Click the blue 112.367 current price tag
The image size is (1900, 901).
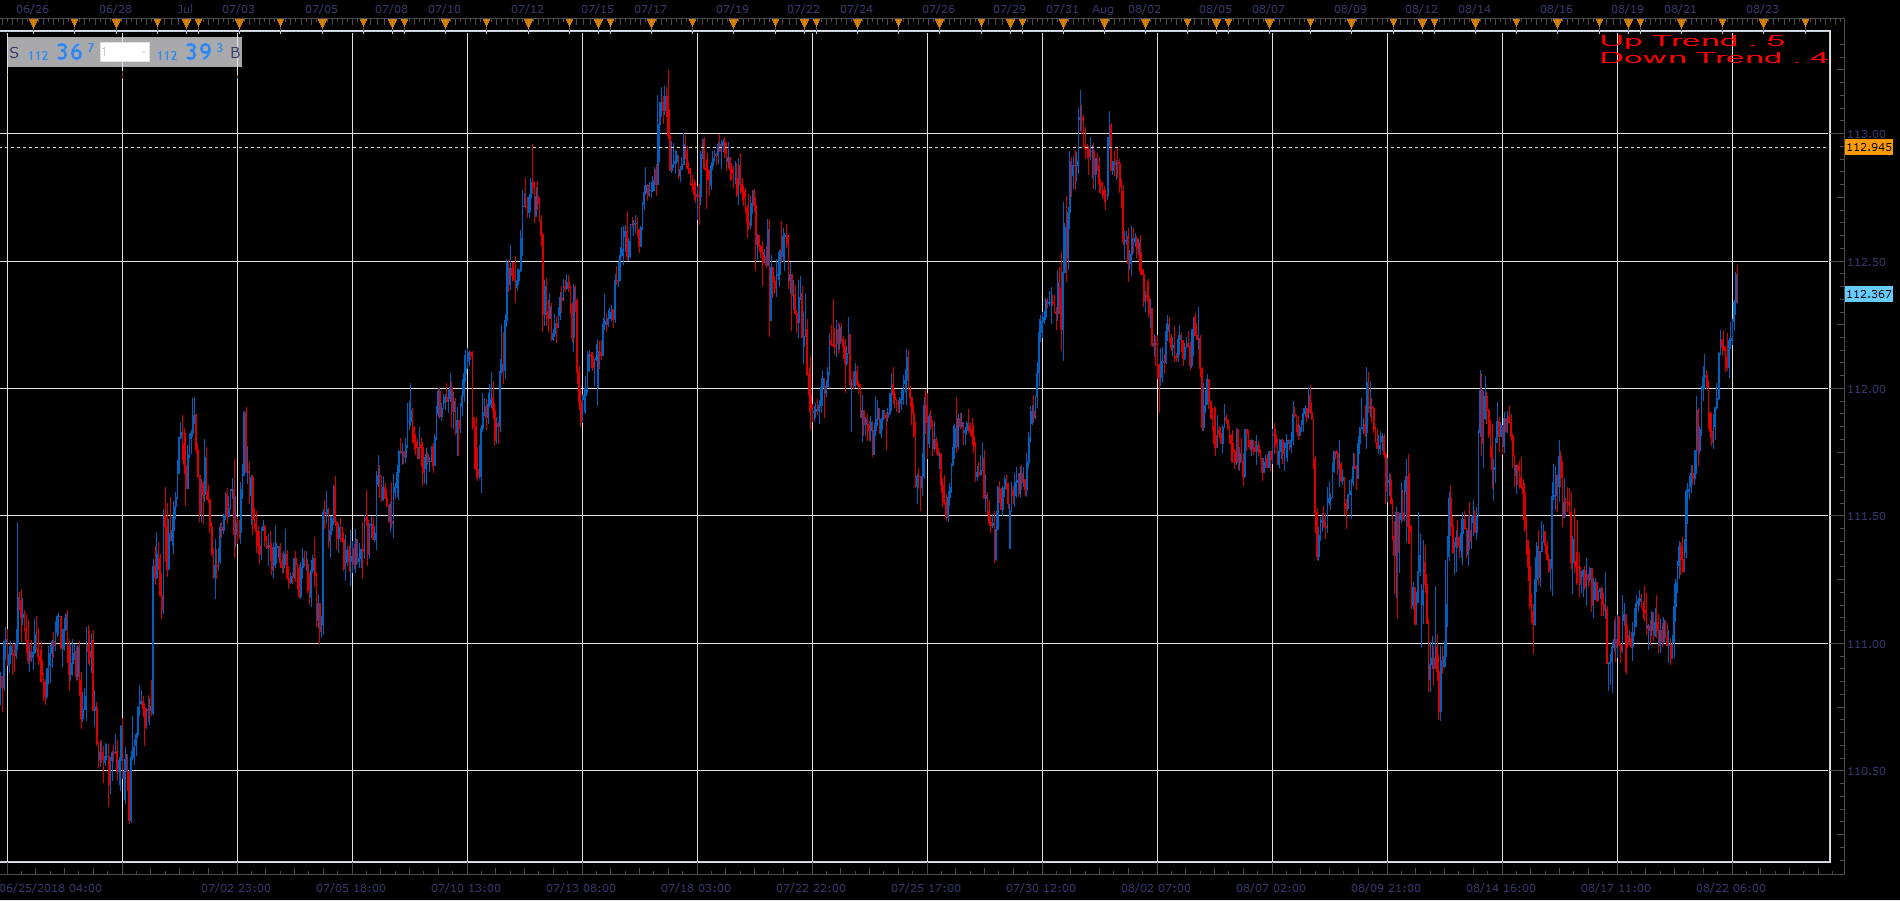coord(1868,294)
